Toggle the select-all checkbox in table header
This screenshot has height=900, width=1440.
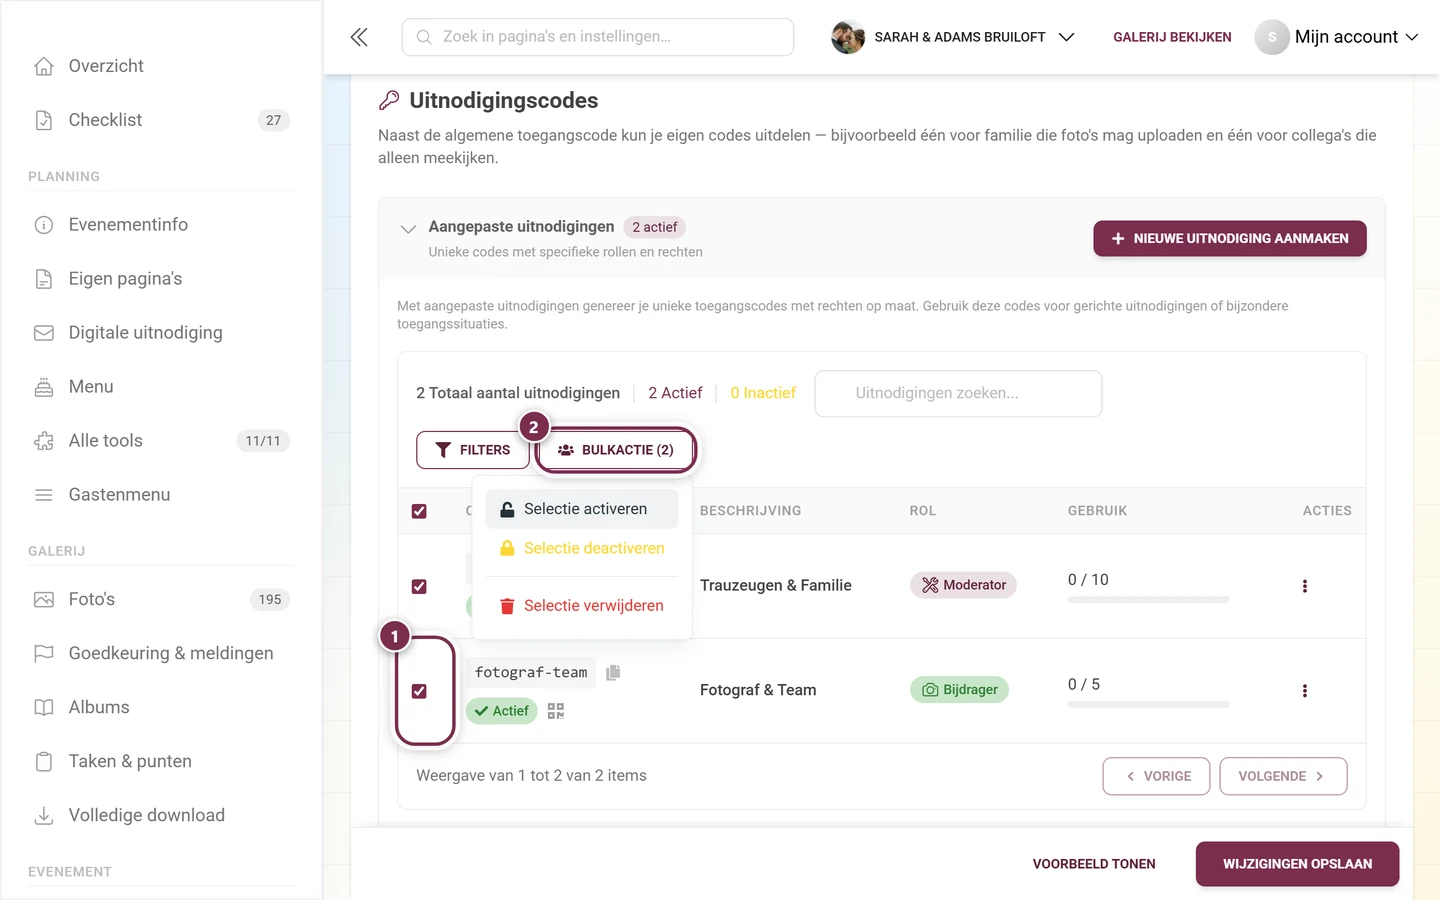(x=419, y=511)
